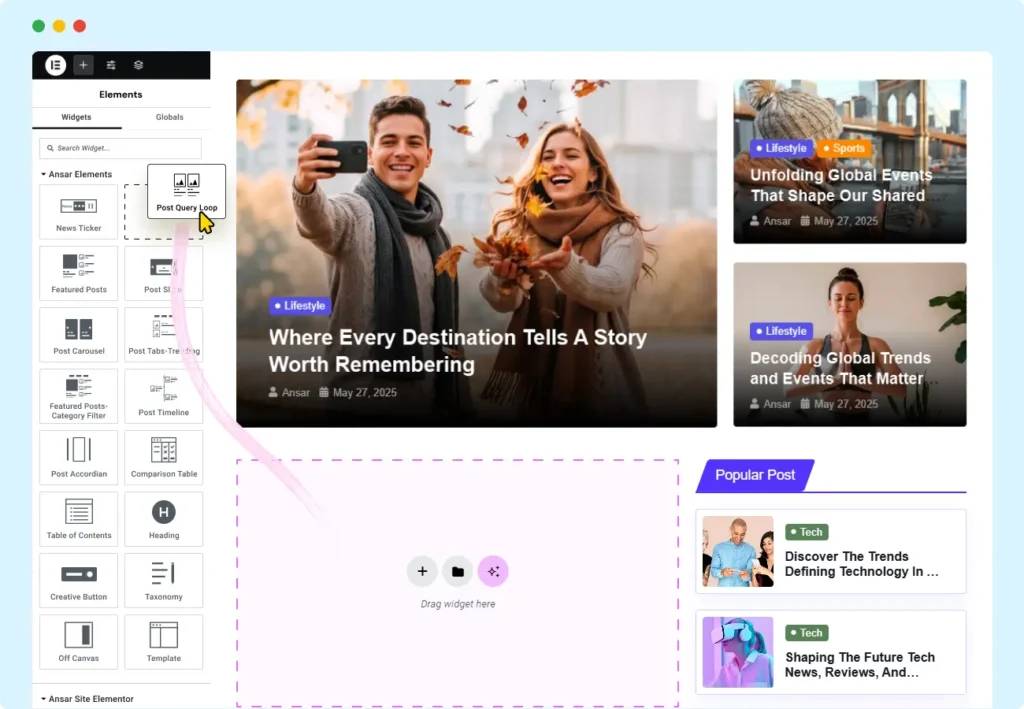Image resolution: width=1024 pixels, height=709 pixels.
Task: Select the News Ticker widget
Action: [x=78, y=212]
